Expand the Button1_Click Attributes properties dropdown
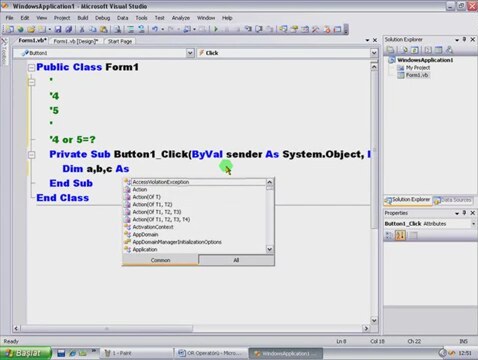Viewport: 478px width, 360px height. (473, 224)
